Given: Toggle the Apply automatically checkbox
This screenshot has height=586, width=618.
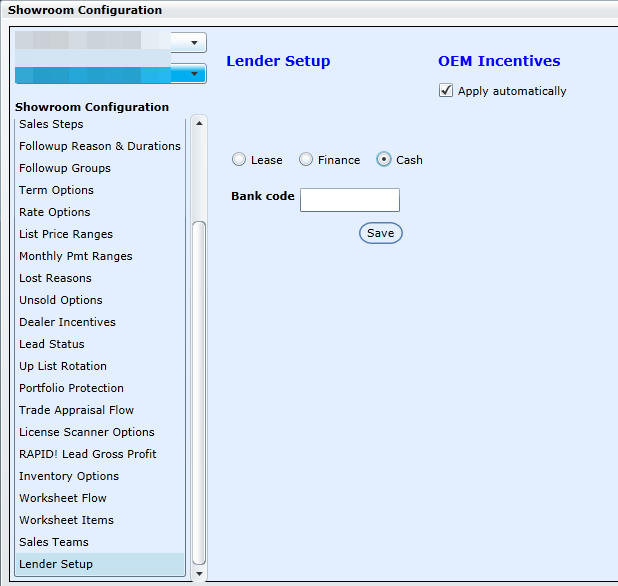Looking at the screenshot, I should [x=446, y=91].
